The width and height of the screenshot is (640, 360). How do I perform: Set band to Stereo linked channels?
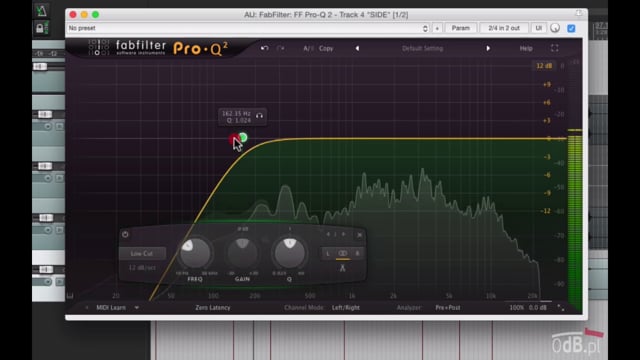click(x=343, y=253)
